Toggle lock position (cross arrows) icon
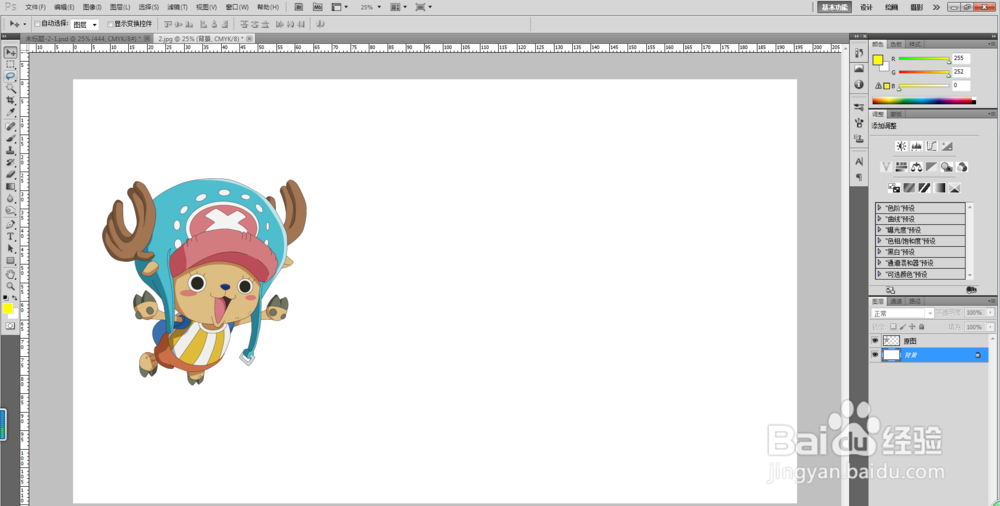This screenshot has height=506, width=1000. click(912, 327)
